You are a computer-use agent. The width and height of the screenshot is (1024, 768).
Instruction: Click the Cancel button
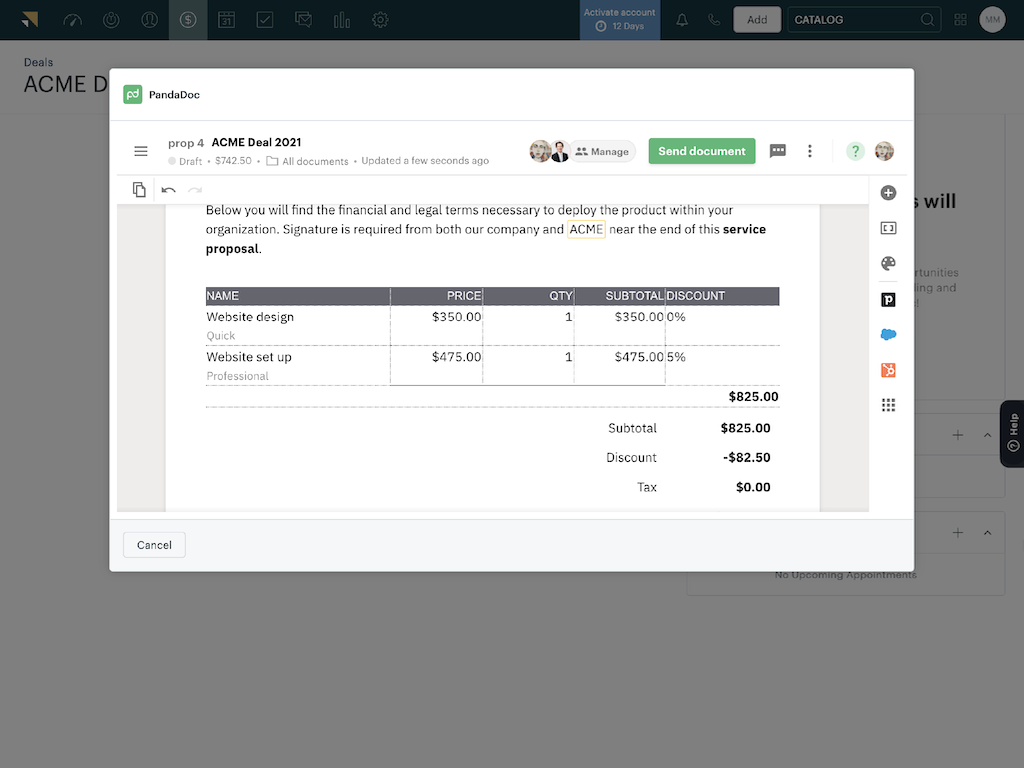point(154,545)
